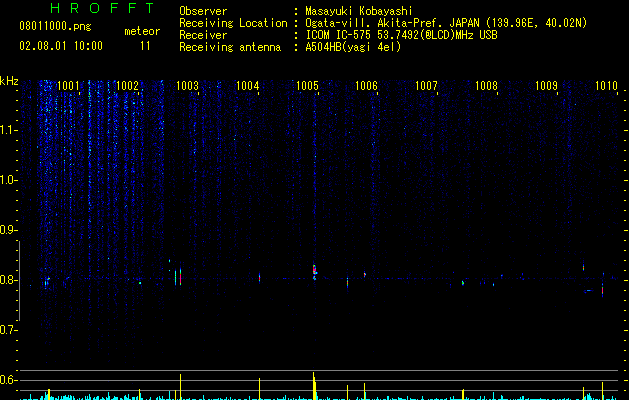Click the 0.8 kHz axis label
629x400 pixels.
[x=9, y=280]
